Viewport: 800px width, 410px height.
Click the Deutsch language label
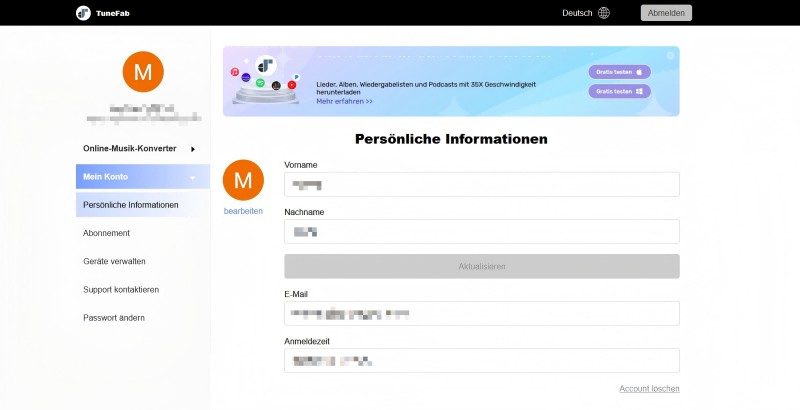pos(577,13)
